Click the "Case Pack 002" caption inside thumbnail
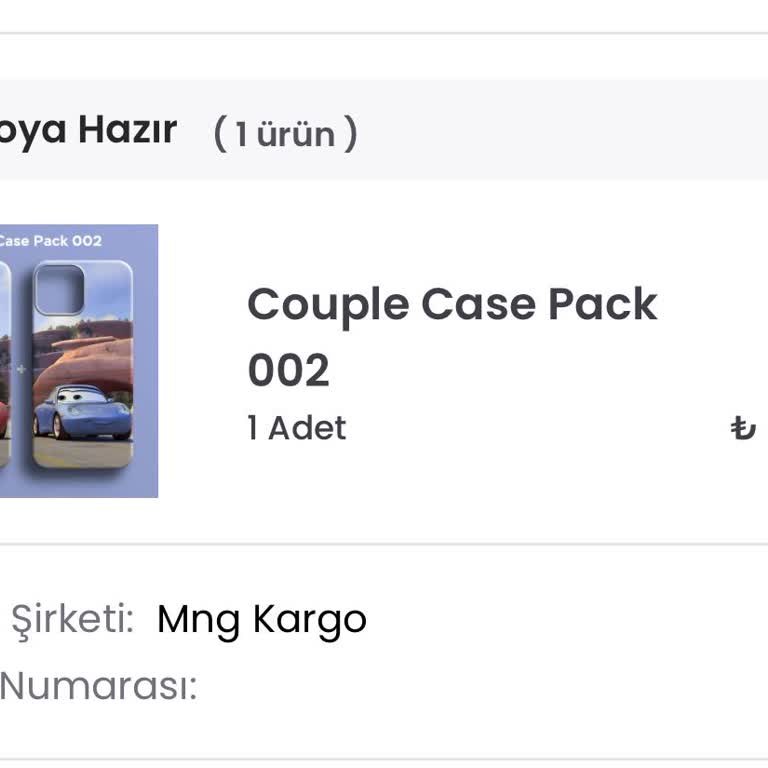Image resolution: width=768 pixels, height=768 pixels. [51, 241]
